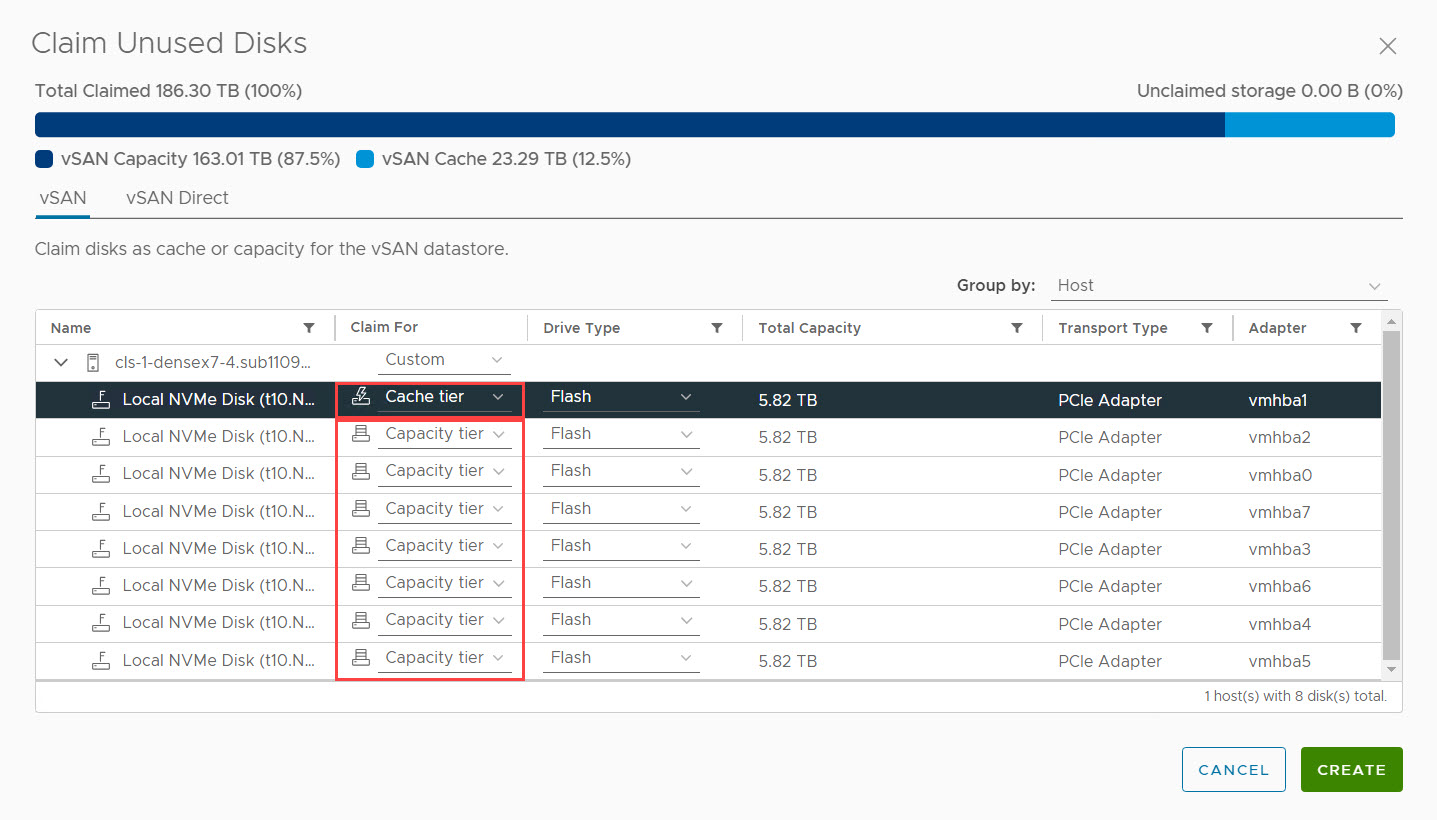Viewport: 1437px width, 820px height.
Task: Switch to the vSAN Direct tab
Action: [x=177, y=198]
